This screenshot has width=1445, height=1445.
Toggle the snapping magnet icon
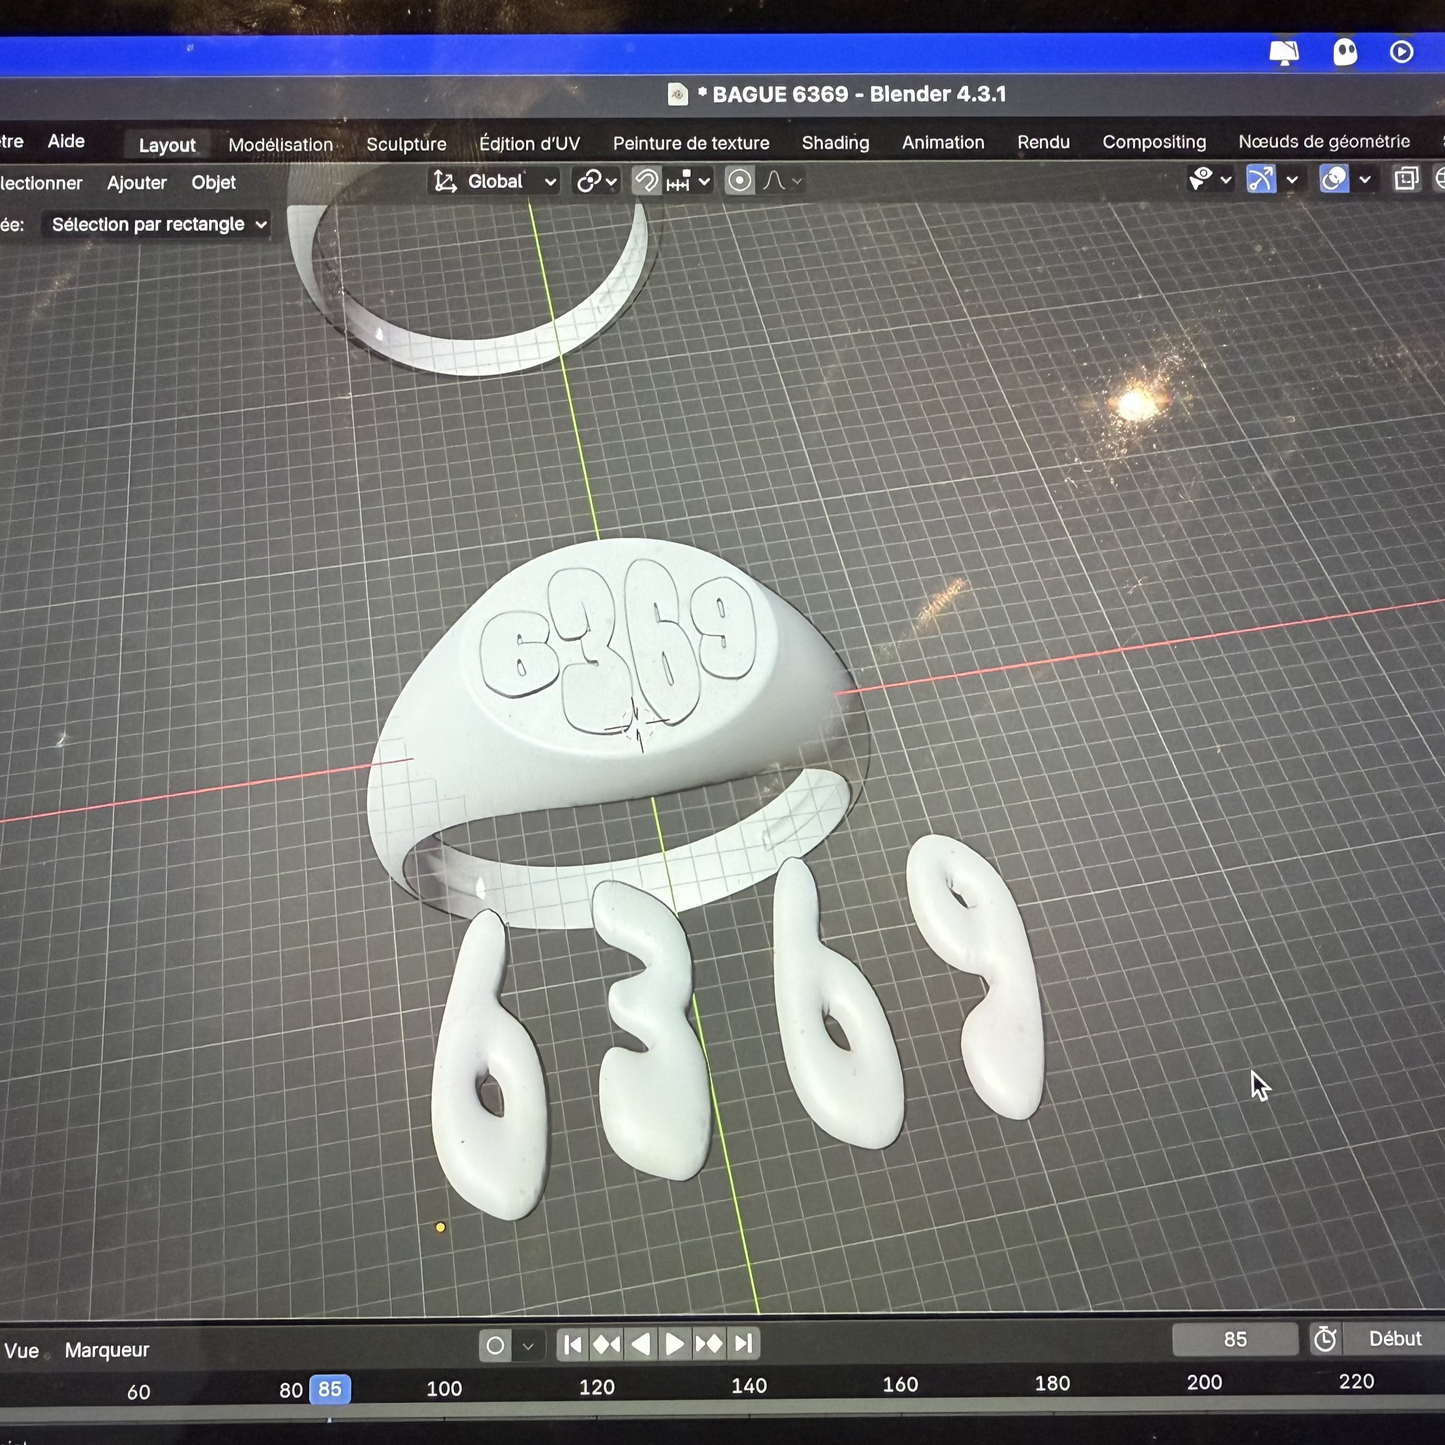[646, 181]
